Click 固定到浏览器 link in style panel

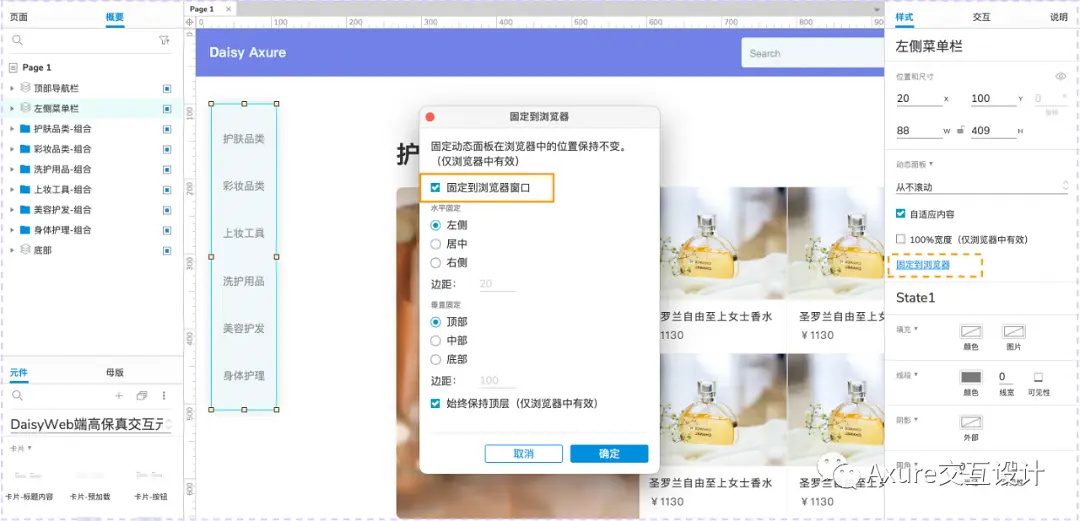[x=922, y=265]
